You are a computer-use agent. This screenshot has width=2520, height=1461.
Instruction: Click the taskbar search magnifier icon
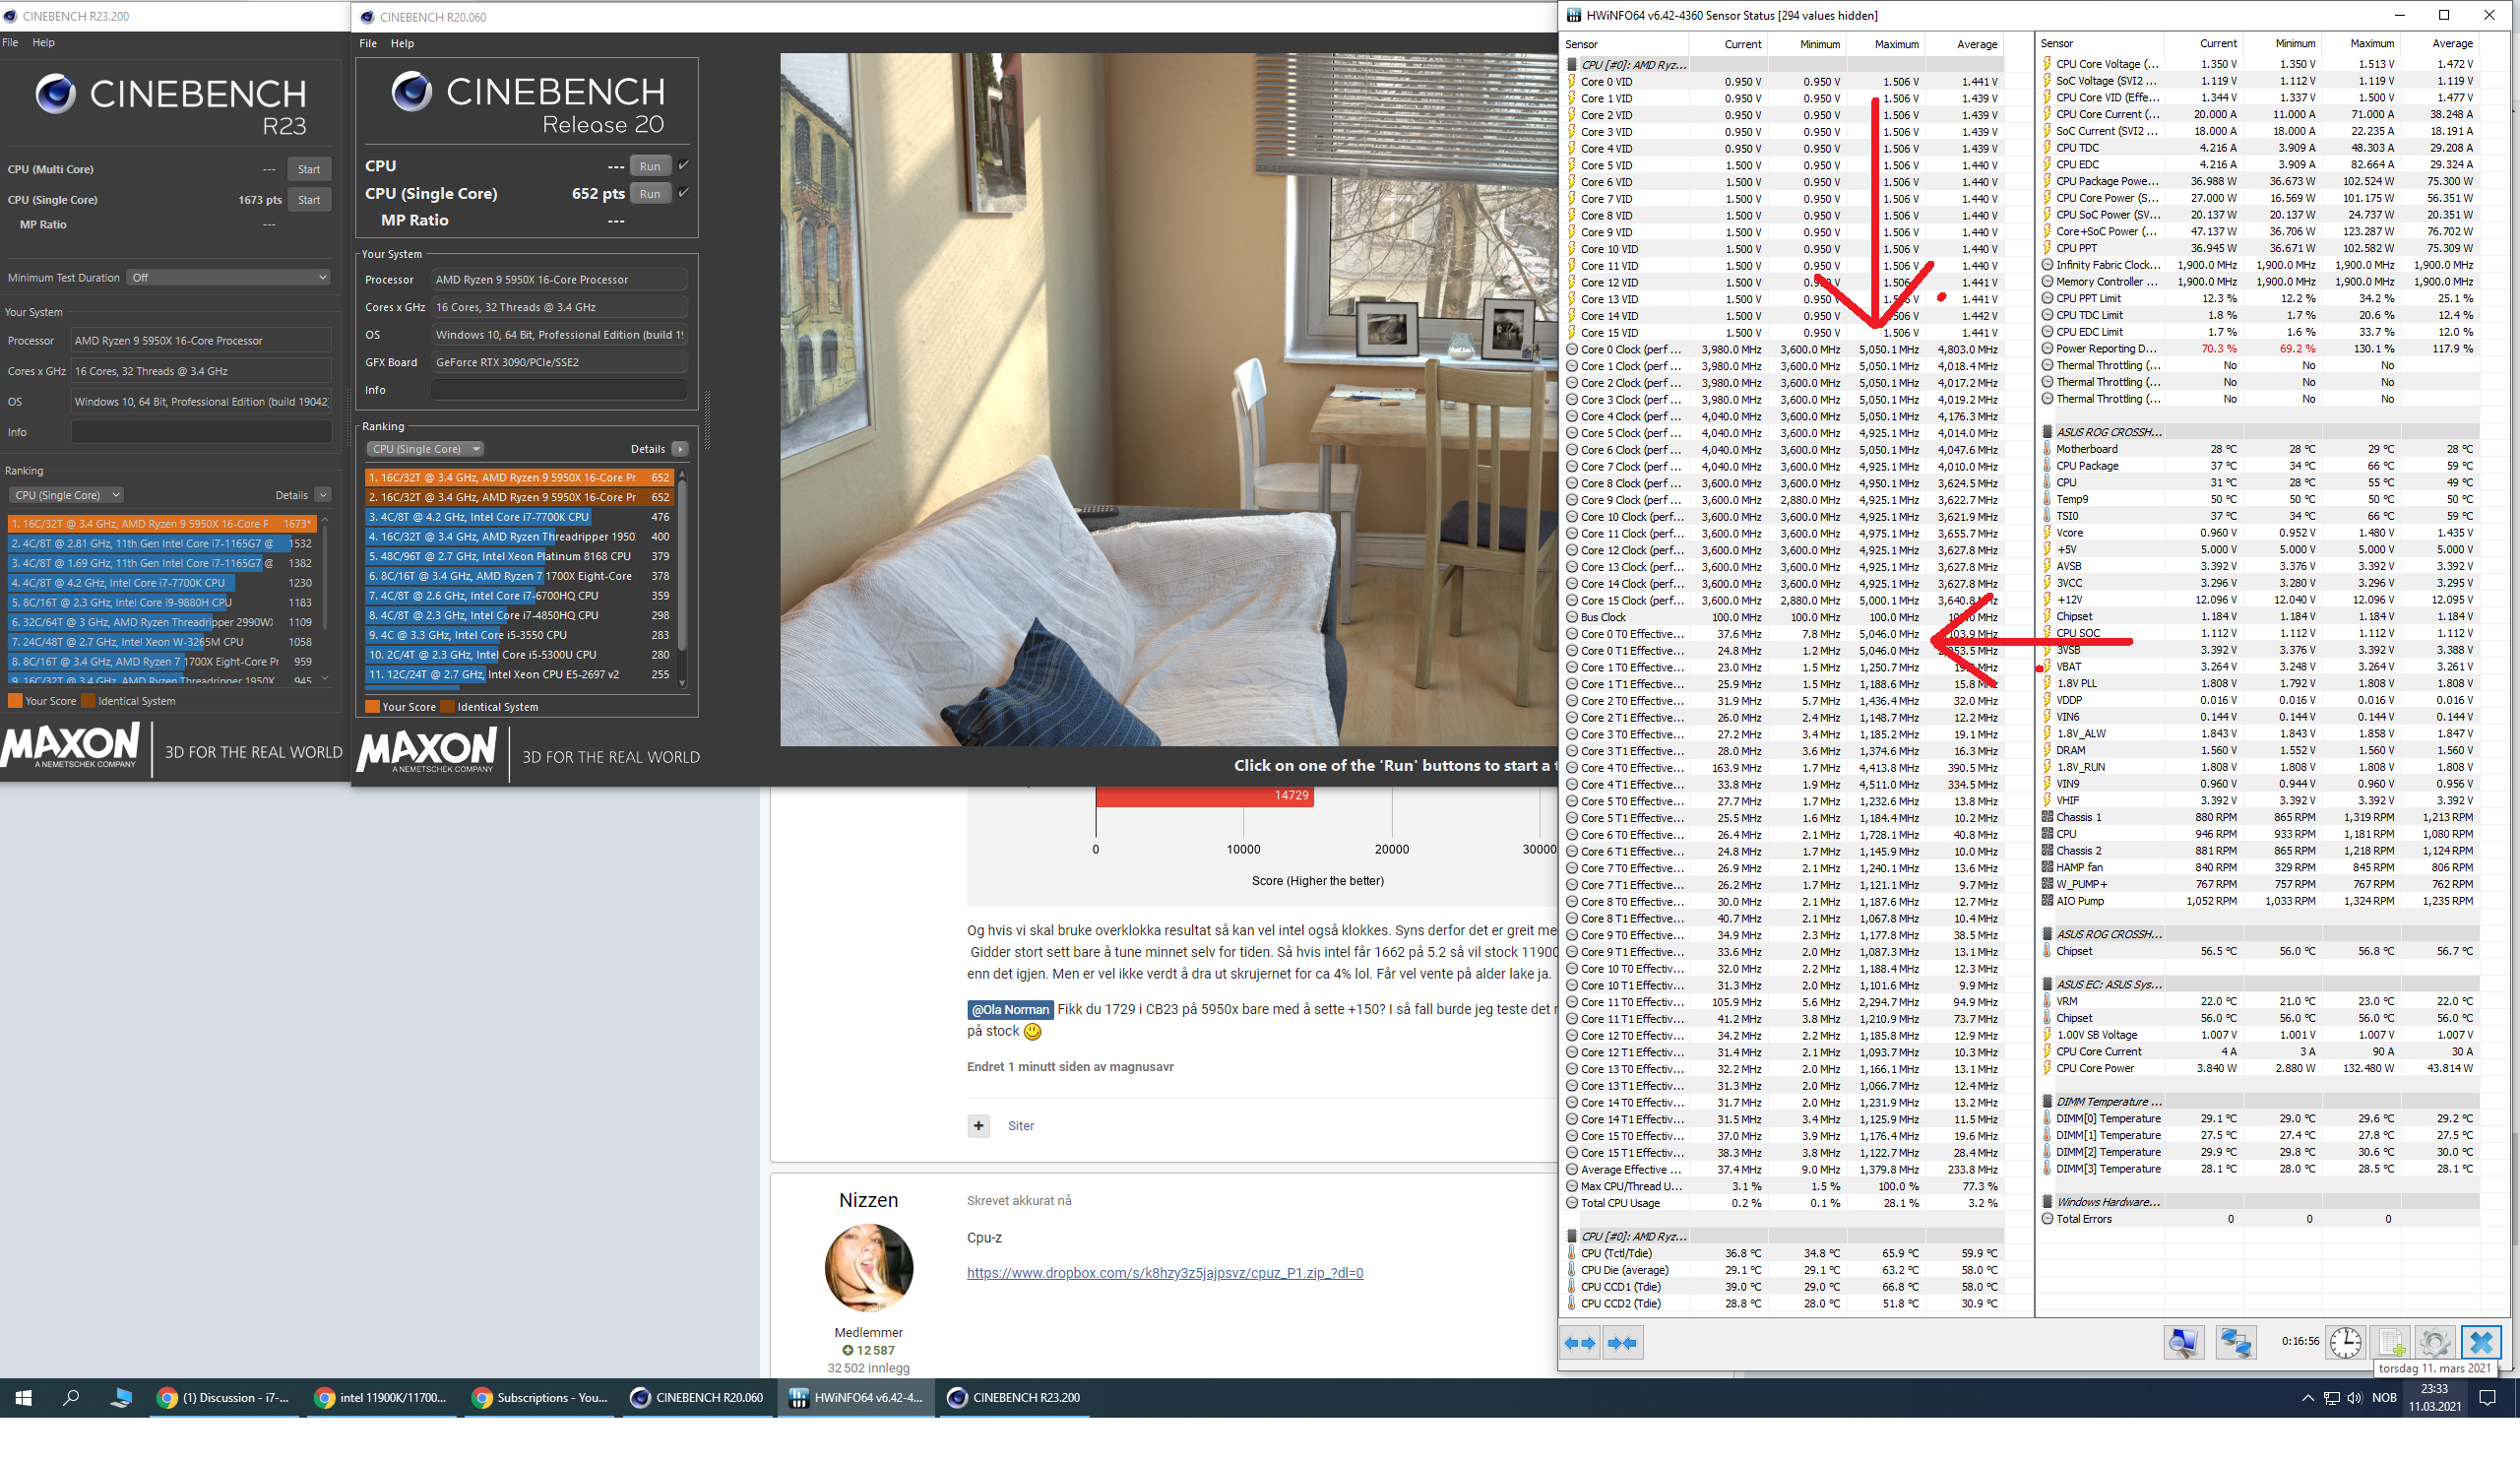point(71,1397)
